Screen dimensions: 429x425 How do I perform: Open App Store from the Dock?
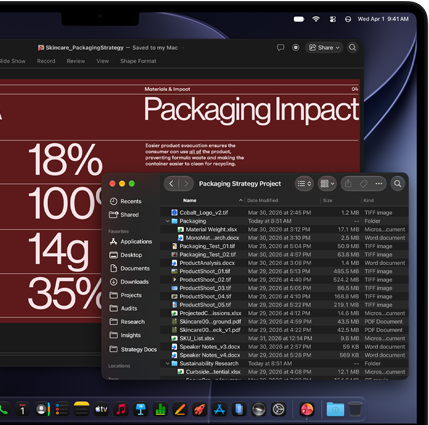point(219,409)
